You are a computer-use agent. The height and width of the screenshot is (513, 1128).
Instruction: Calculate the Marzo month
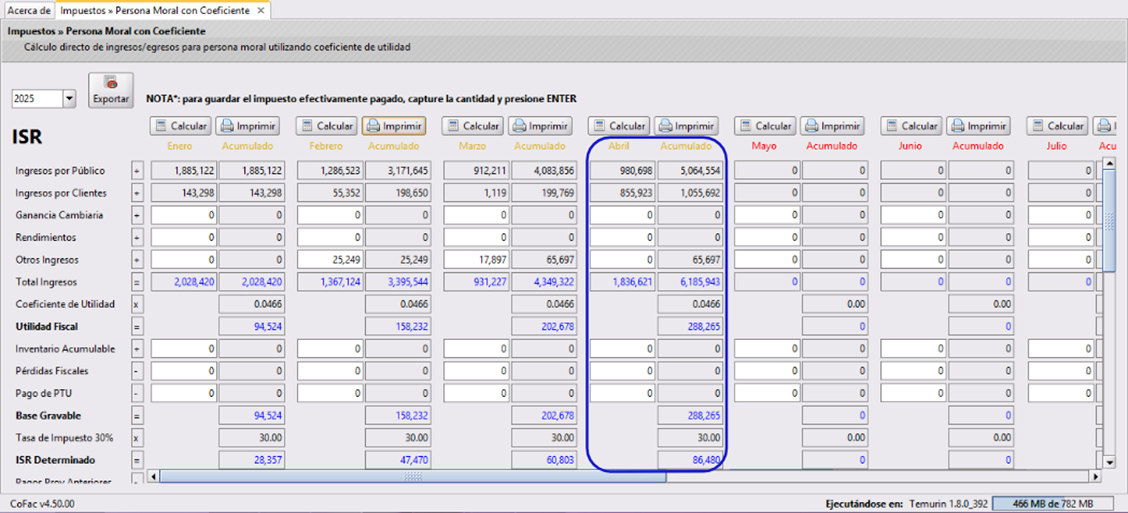pyautogui.click(x=472, y=126)
